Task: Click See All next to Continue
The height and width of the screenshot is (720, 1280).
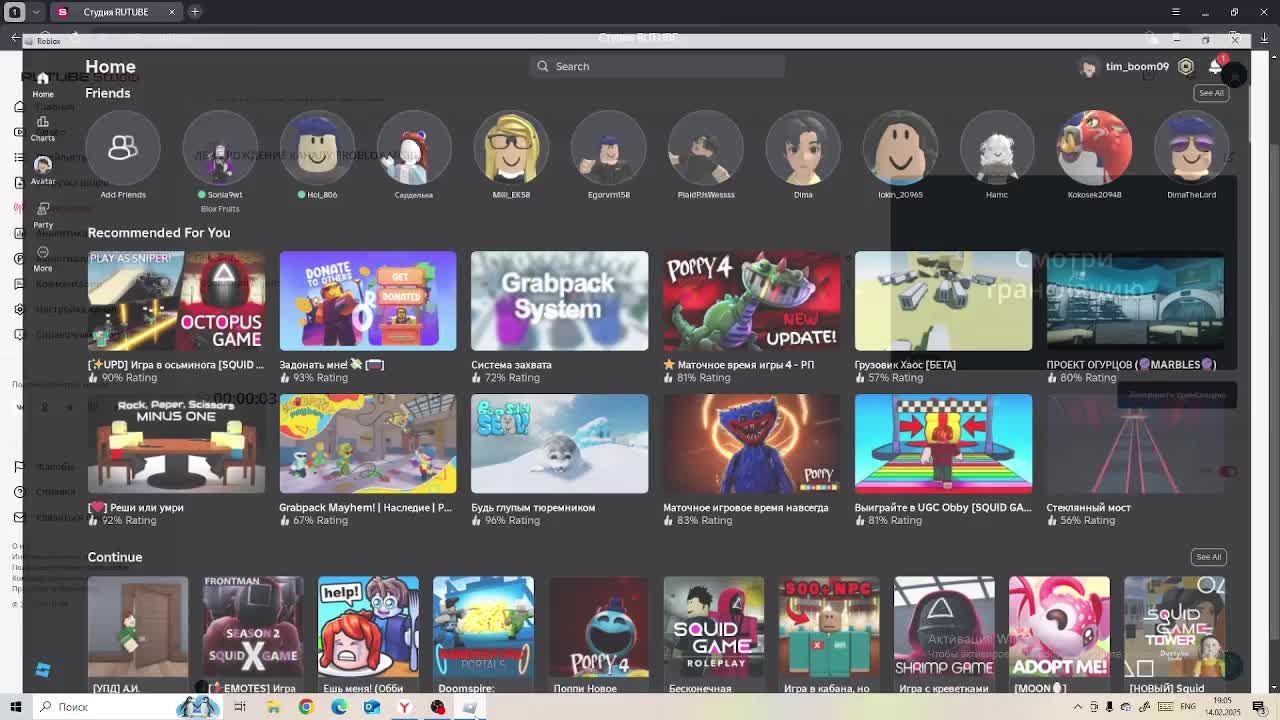Action: point(1209,557)
